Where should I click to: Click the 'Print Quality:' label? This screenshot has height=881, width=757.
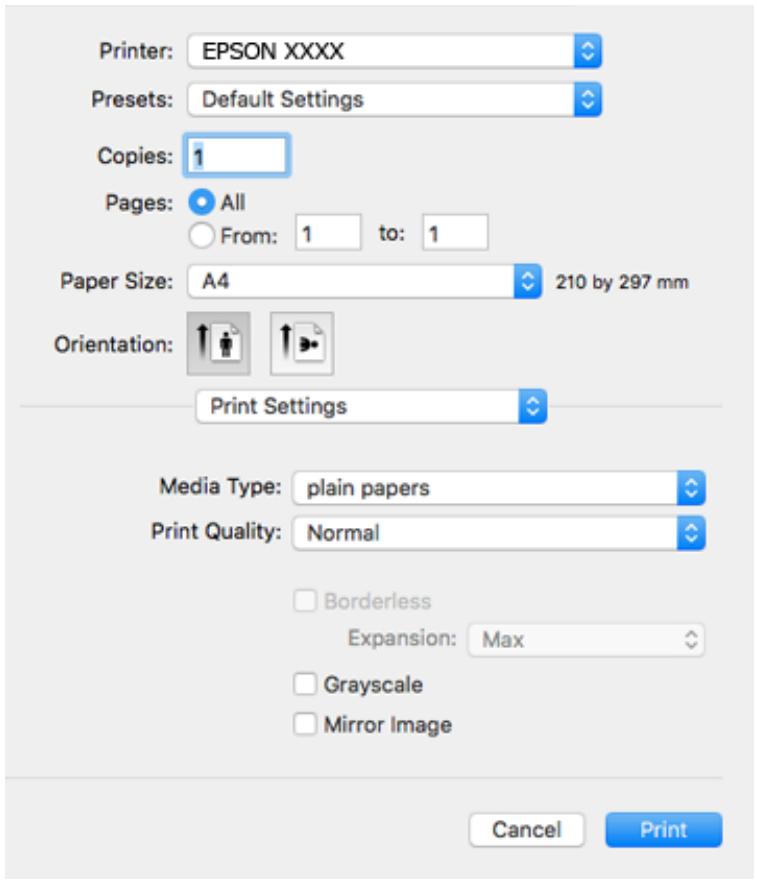tap(216, 532)
